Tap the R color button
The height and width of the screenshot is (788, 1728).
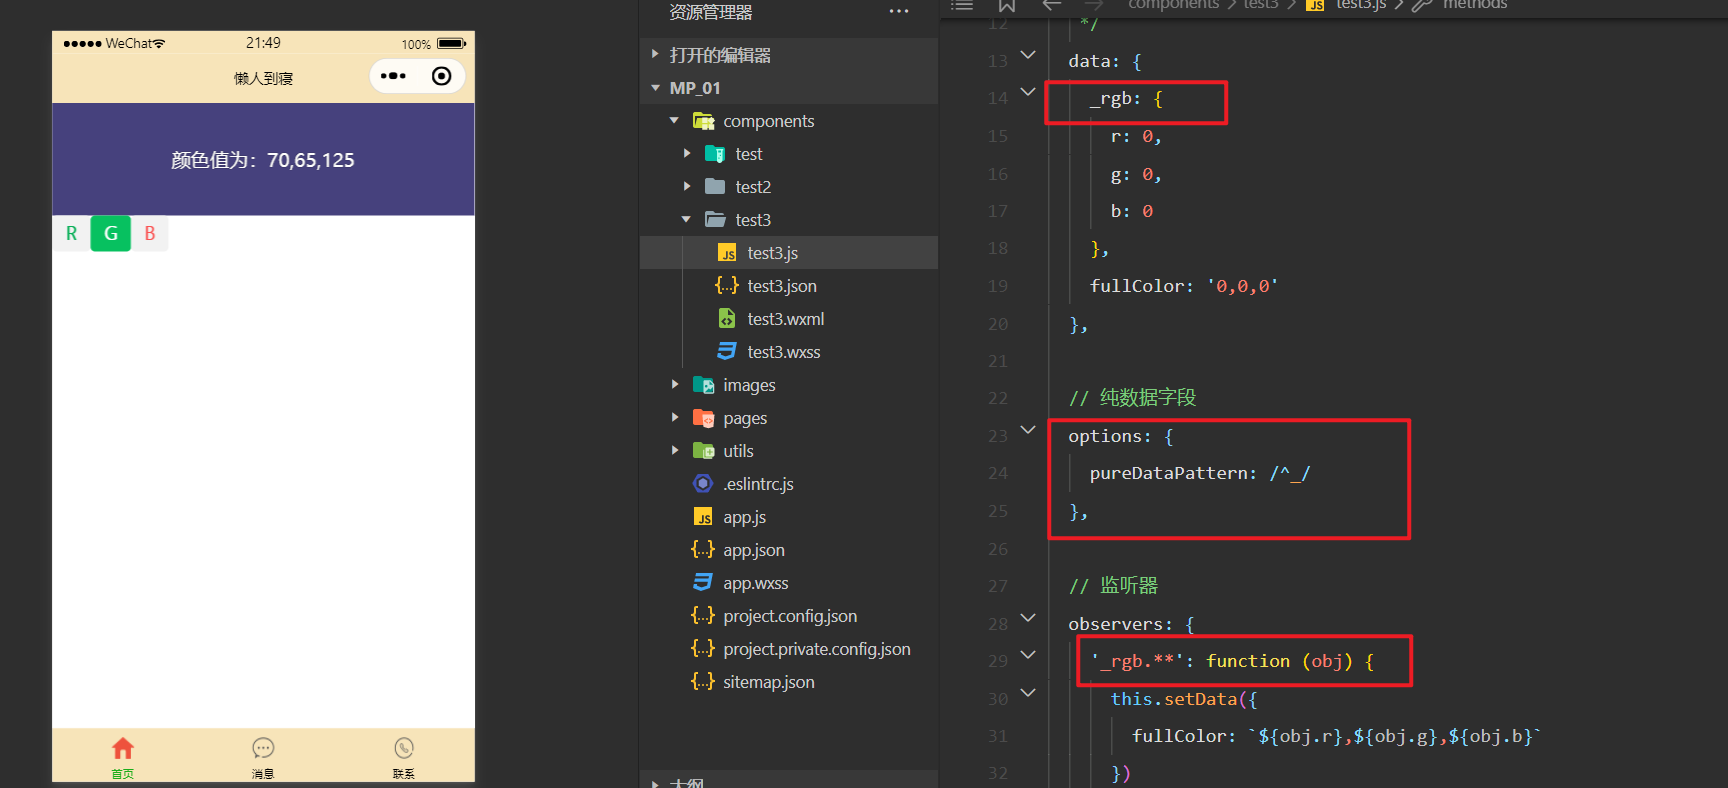pyautogui.click(x=71, y=233)
